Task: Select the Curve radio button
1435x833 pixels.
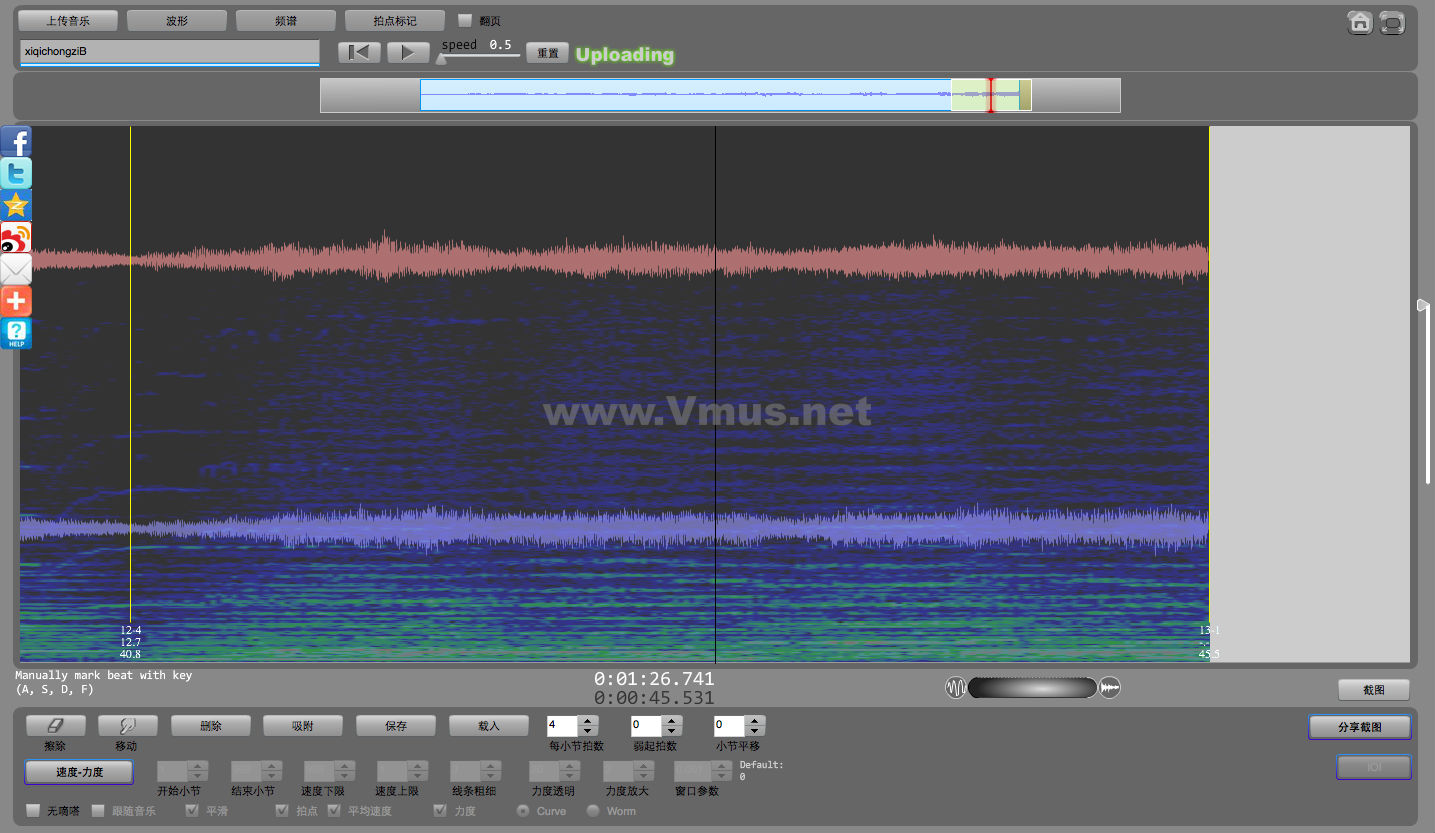Action: [523, 810]
